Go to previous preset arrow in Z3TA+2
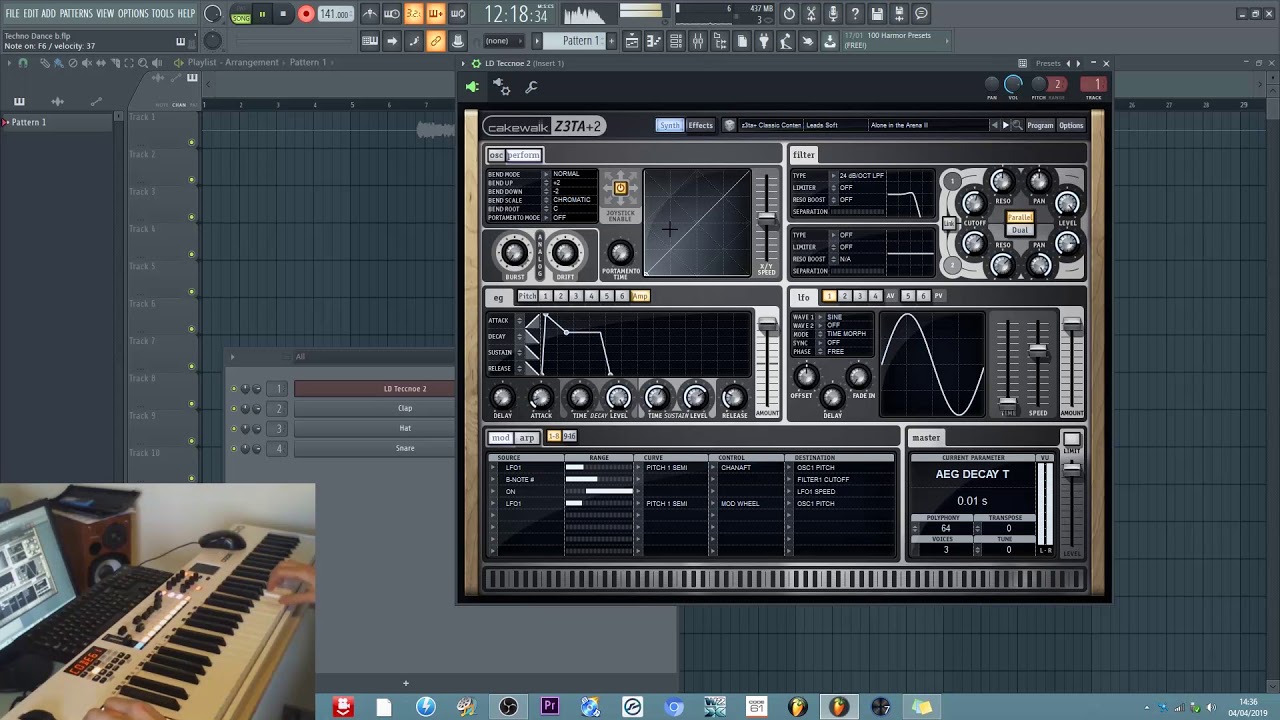 pyautogui.click(x=993, y=125)
